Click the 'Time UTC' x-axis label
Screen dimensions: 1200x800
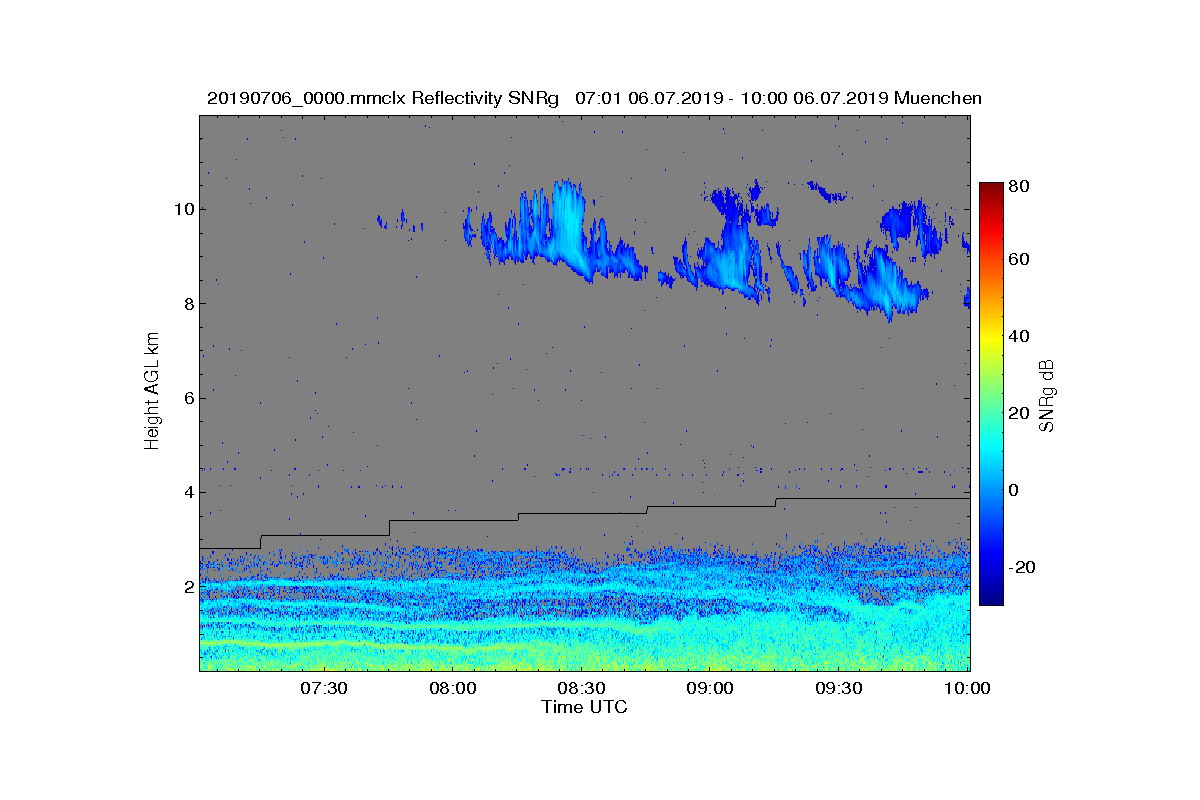tap(585, 707)
